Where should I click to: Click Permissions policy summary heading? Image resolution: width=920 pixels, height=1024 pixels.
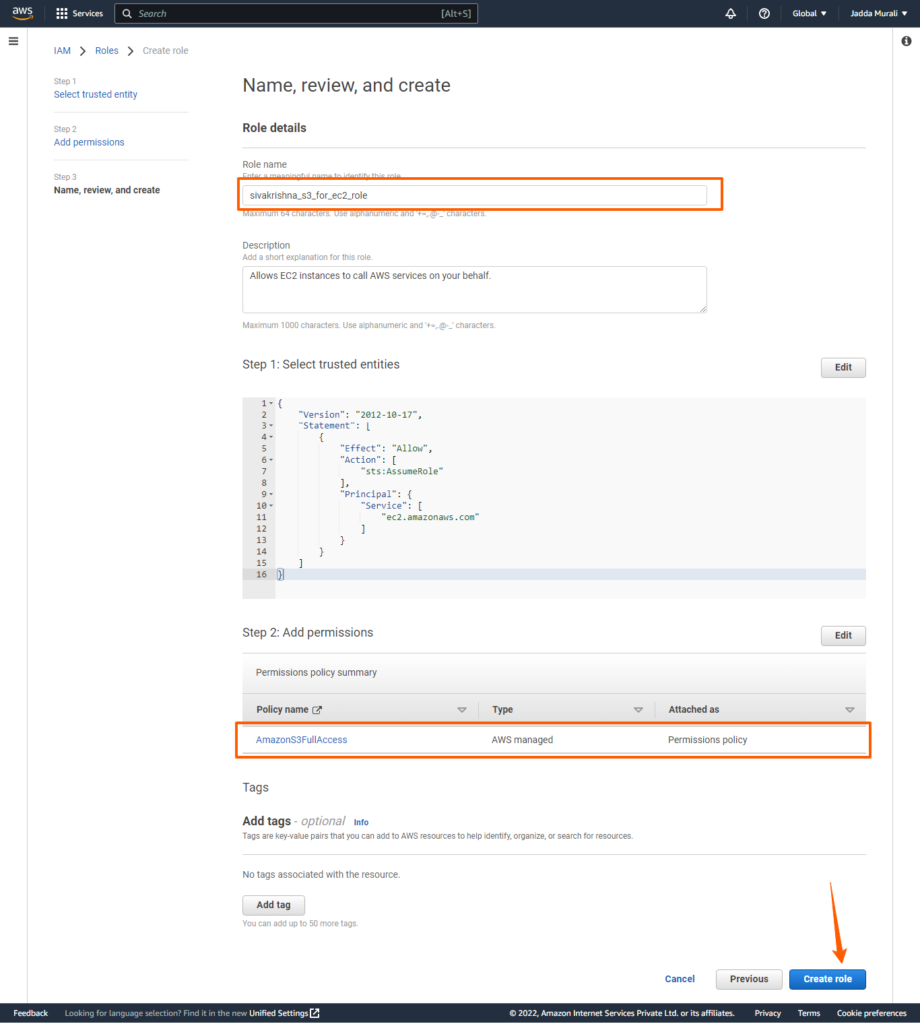coord(316,673)
